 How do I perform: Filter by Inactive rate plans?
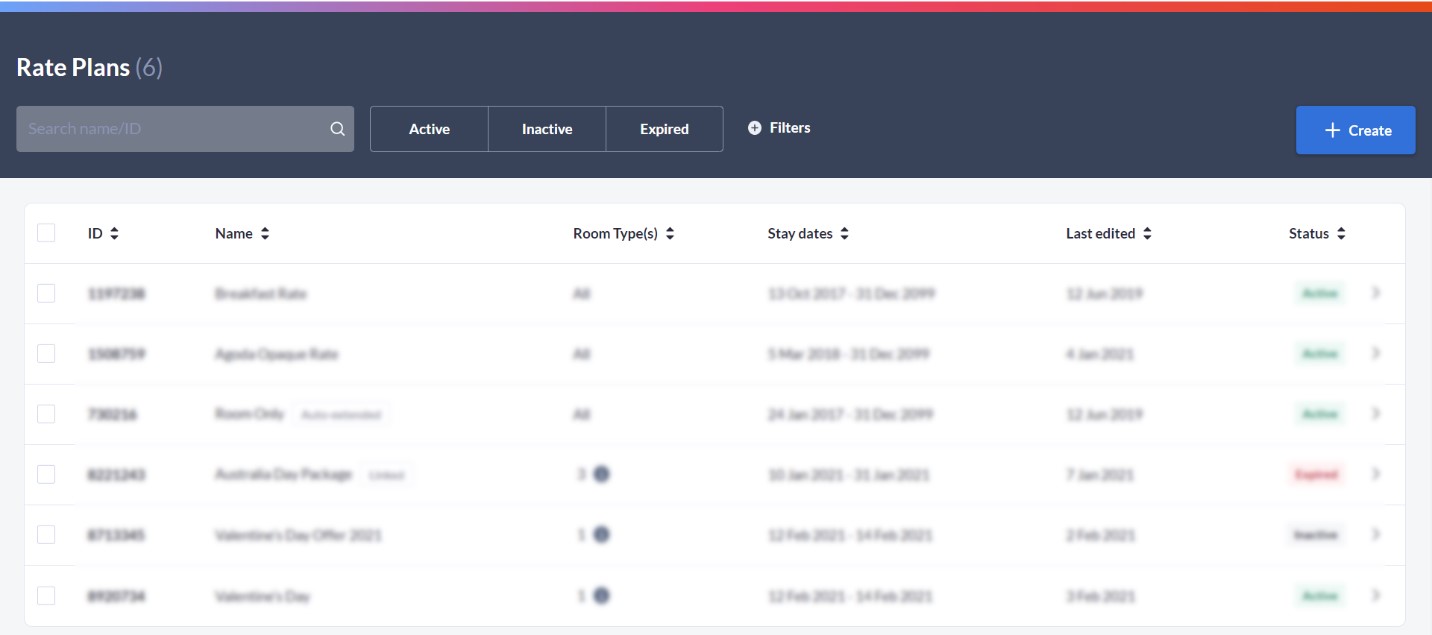(x=547, y=129)
